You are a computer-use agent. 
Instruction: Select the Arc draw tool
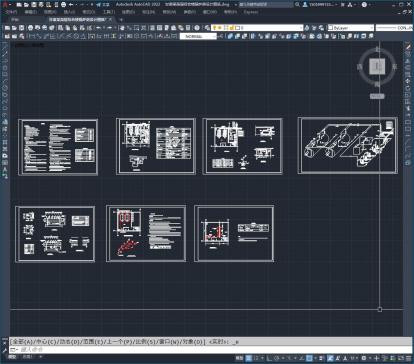click(5, 82)
